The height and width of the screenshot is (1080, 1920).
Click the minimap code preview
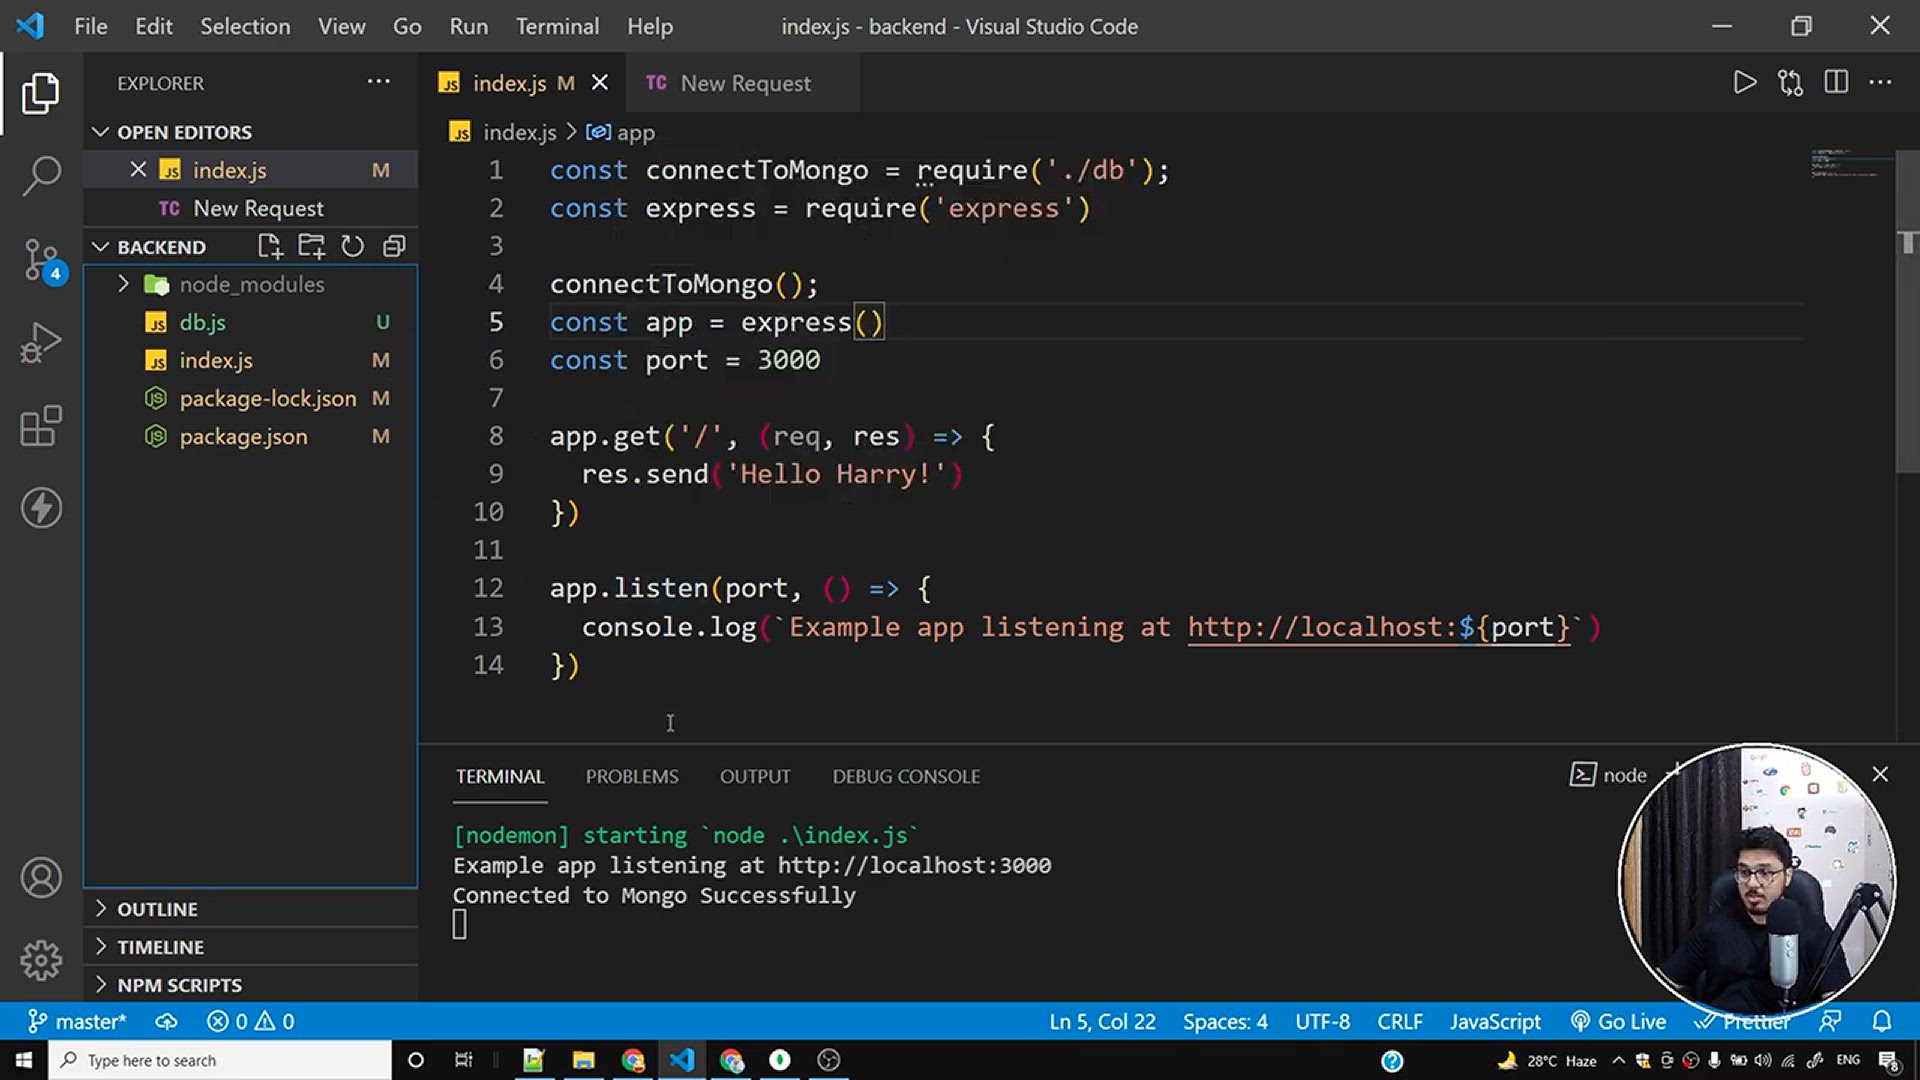(1850, 165)
